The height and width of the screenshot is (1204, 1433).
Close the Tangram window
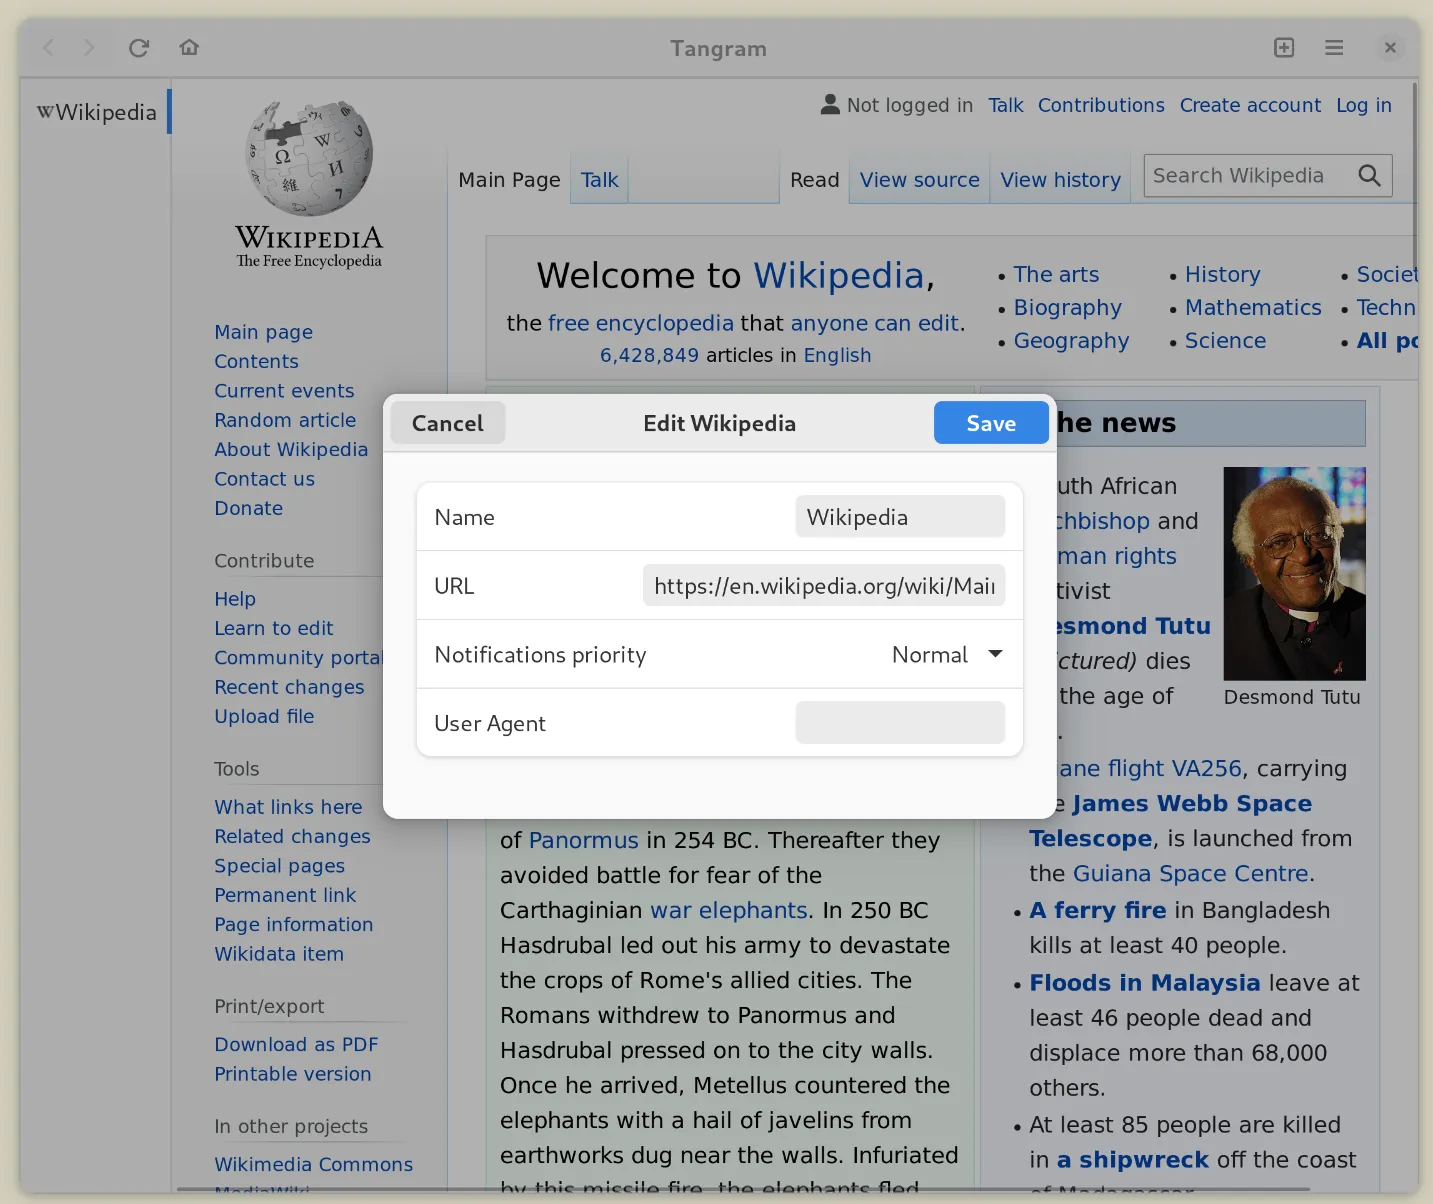click(1390, 48)
